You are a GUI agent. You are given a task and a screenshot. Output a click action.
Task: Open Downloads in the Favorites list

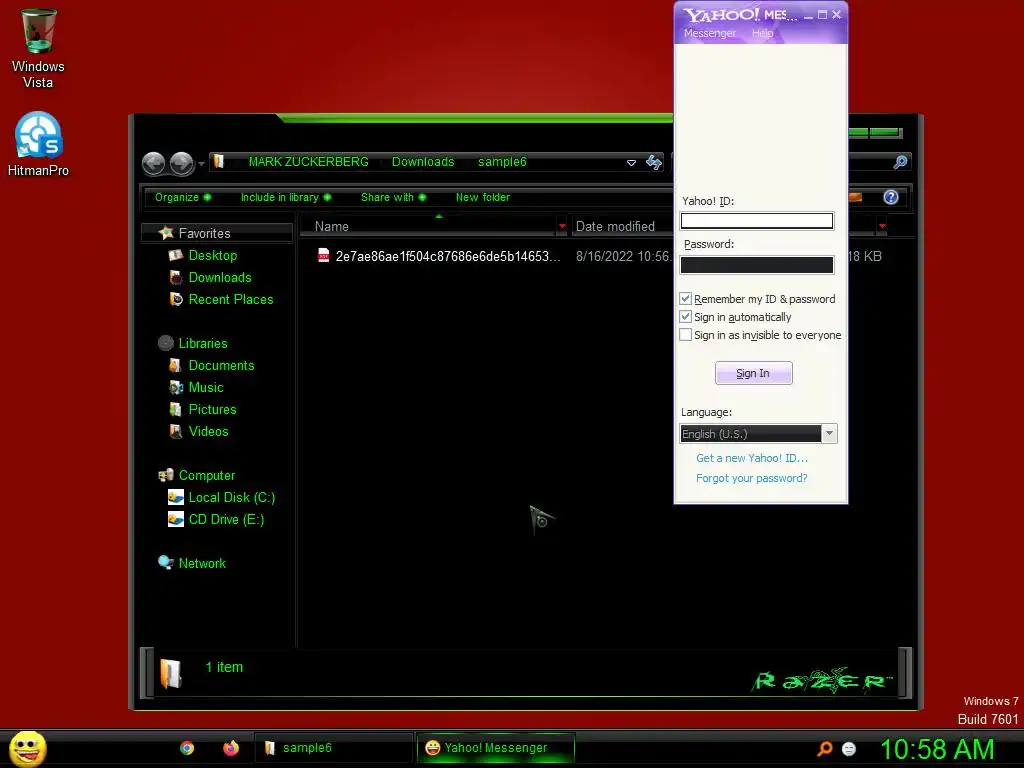point(220,277)
